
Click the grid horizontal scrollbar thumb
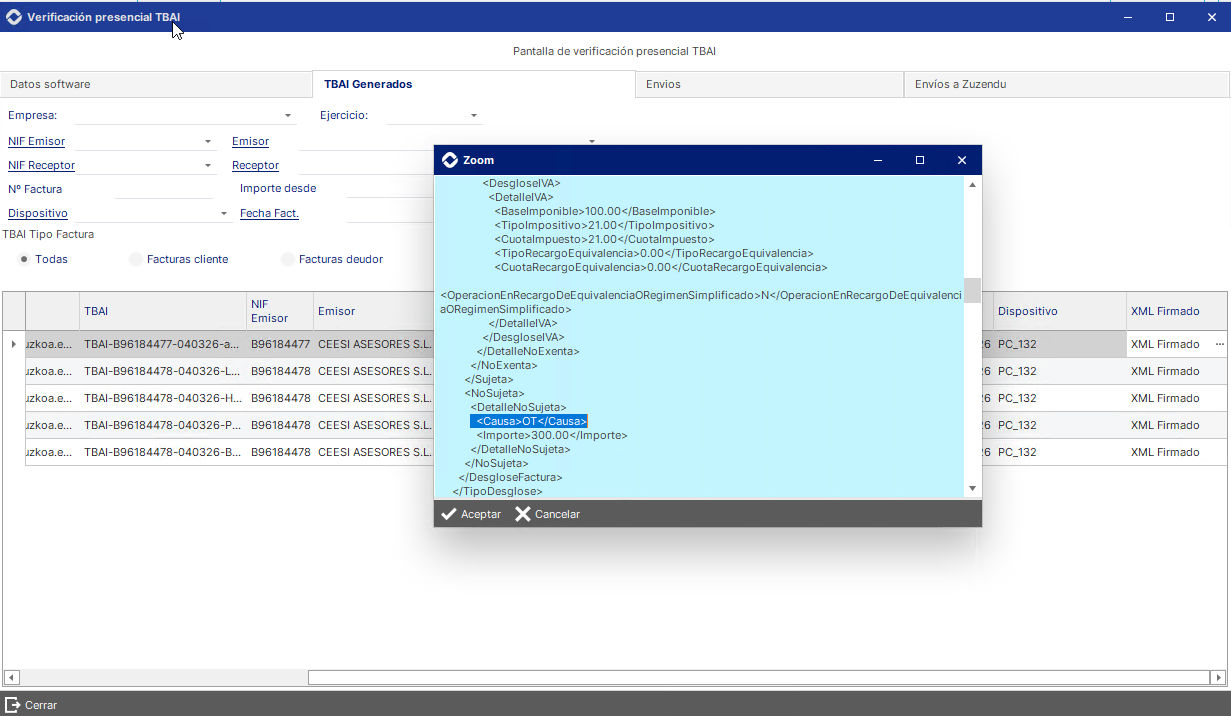757,677
